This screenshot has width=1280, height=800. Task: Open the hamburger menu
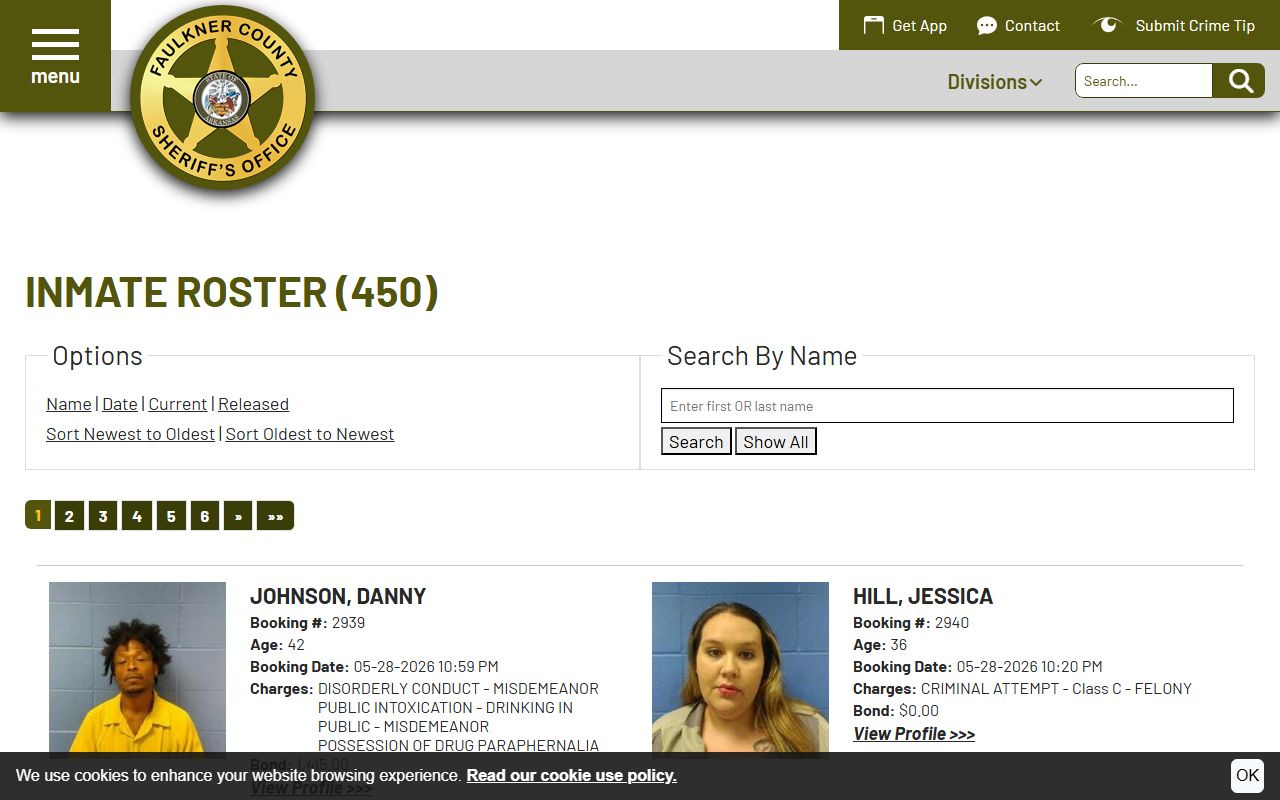pyautogui.click(x=55, y=55)
